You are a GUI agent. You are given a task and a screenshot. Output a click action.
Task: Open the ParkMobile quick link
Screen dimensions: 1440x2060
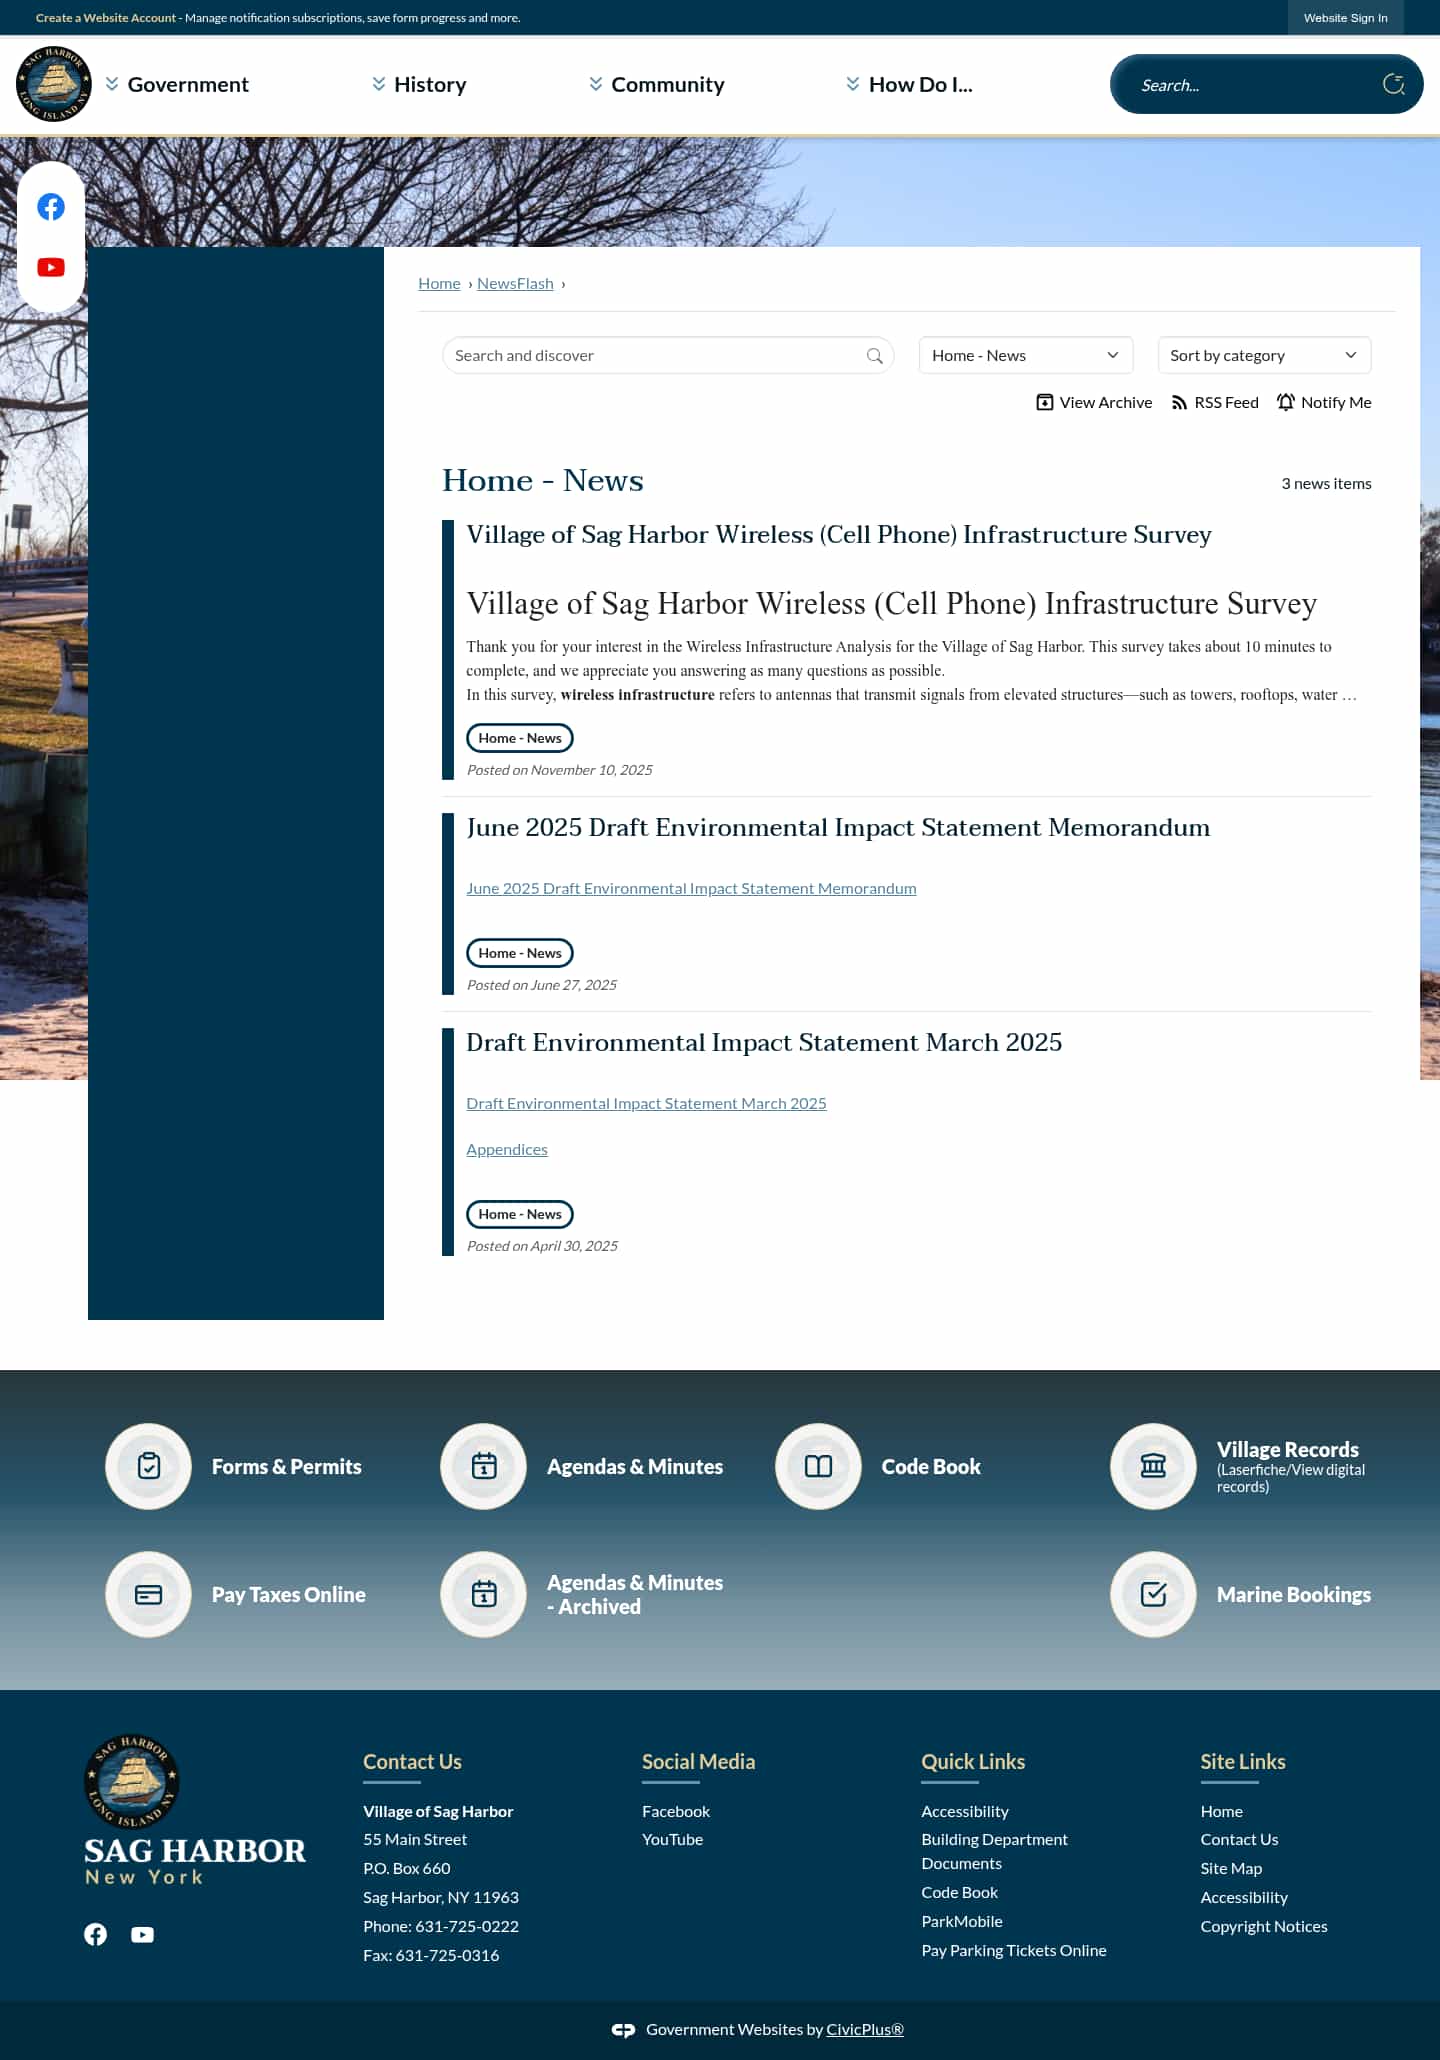(x=962, y=1922)
